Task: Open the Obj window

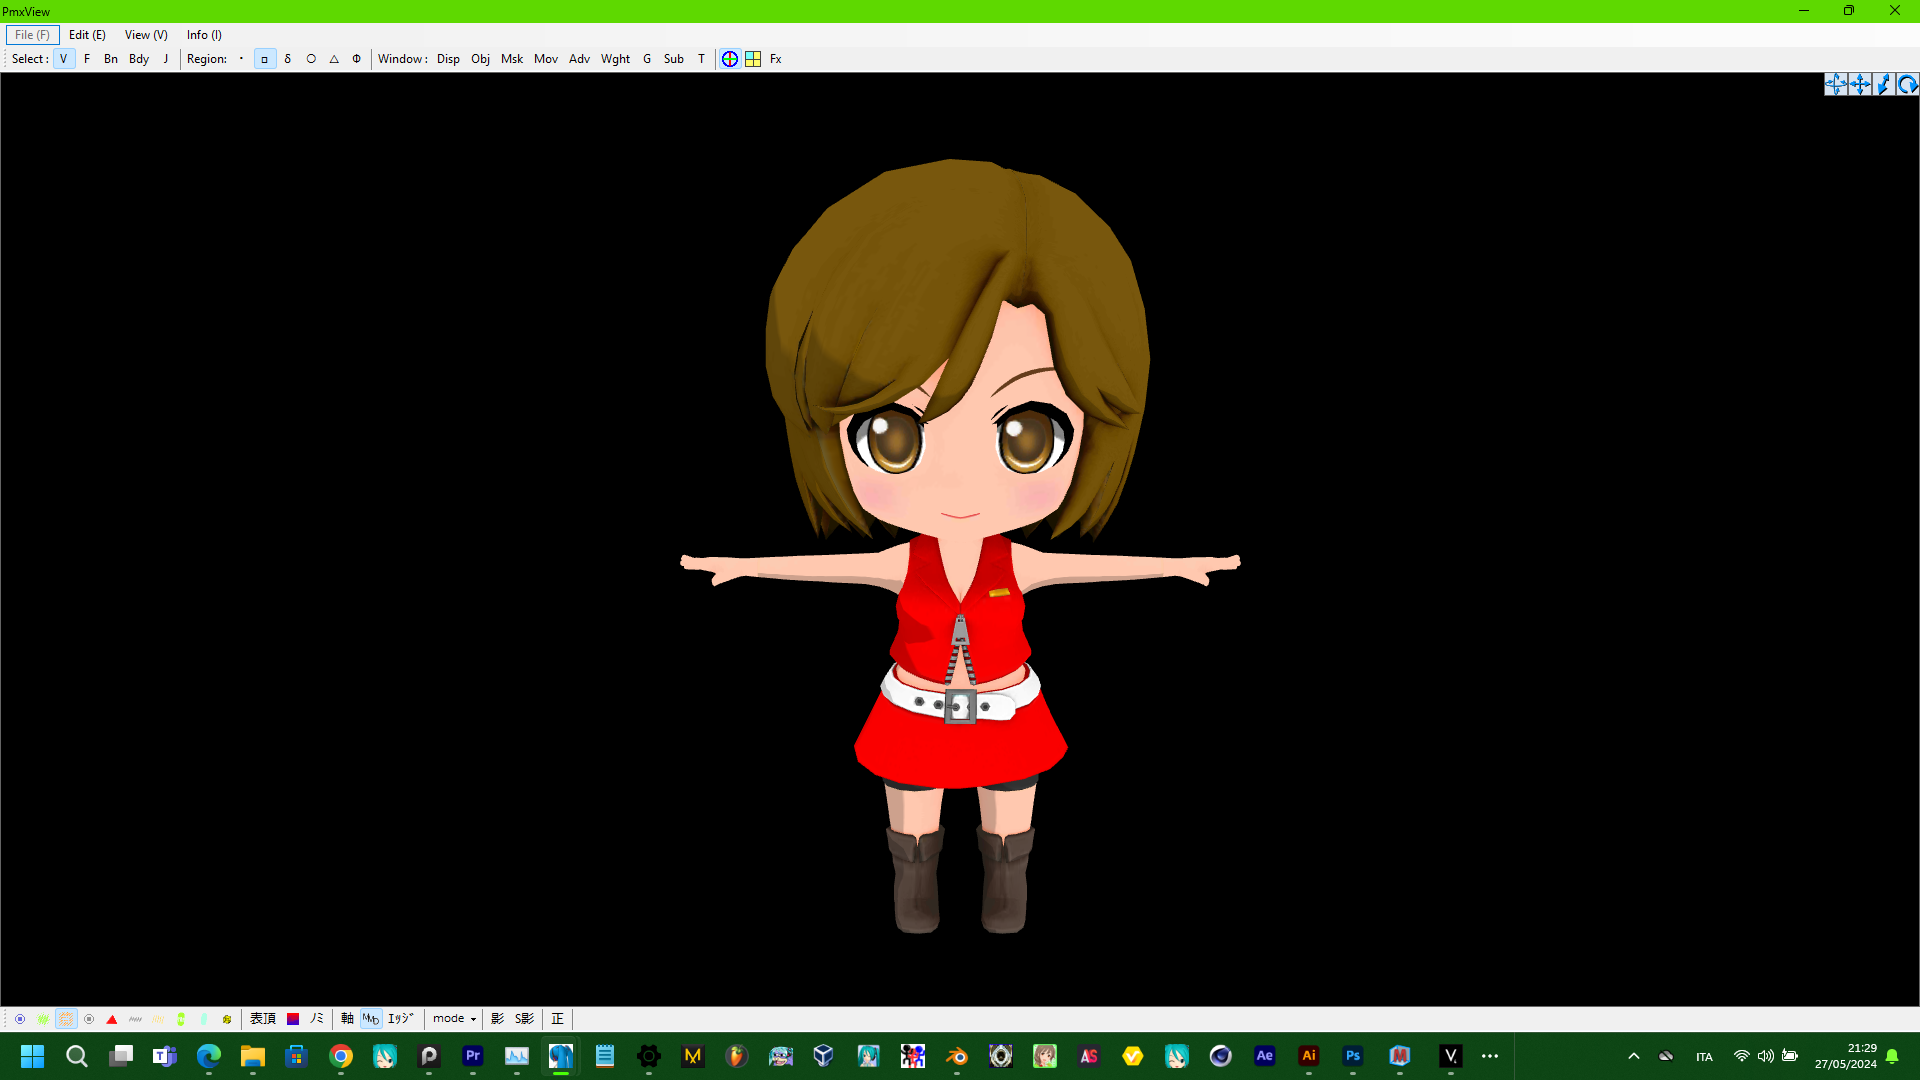Action: pos(480,59)
